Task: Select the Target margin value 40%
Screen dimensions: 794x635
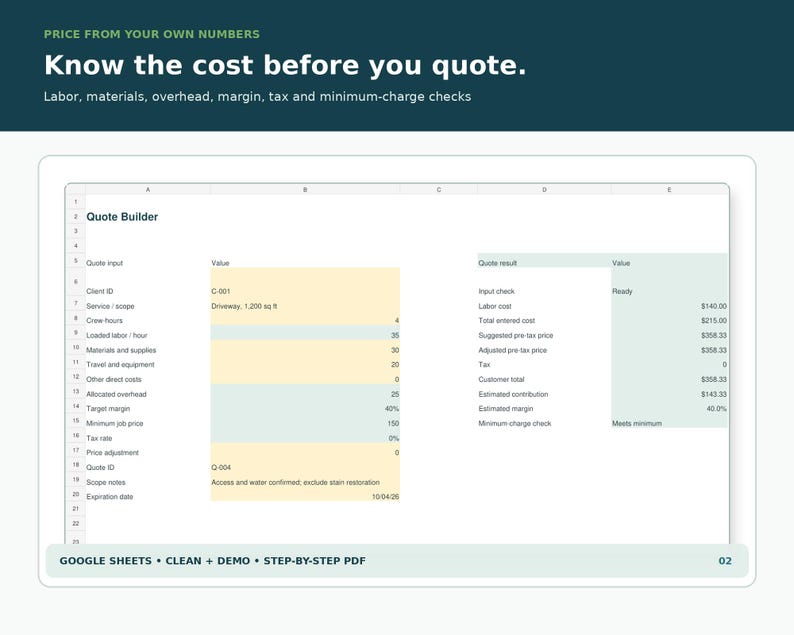Action: tap(305, 408)
